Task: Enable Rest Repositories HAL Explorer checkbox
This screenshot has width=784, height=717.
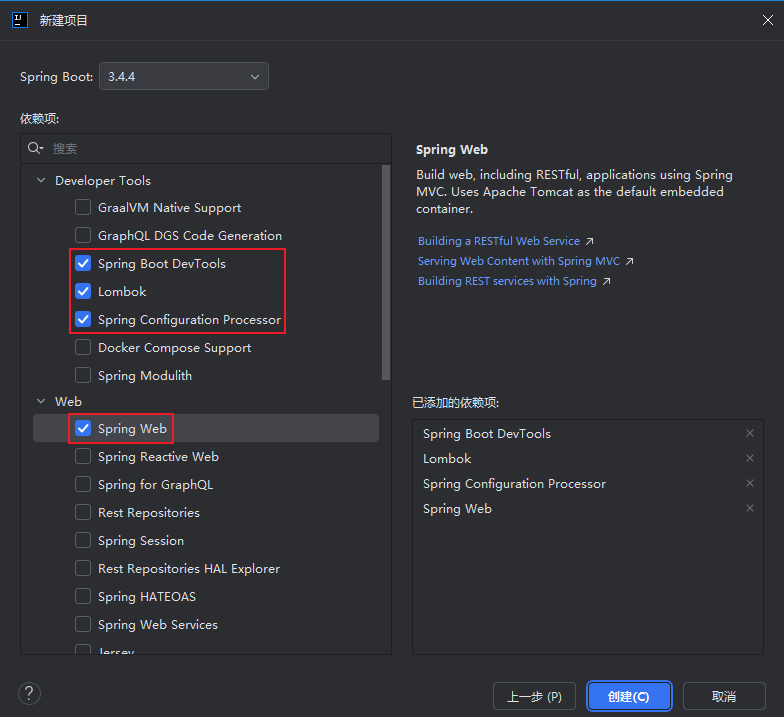Action: tap(83, 568)
